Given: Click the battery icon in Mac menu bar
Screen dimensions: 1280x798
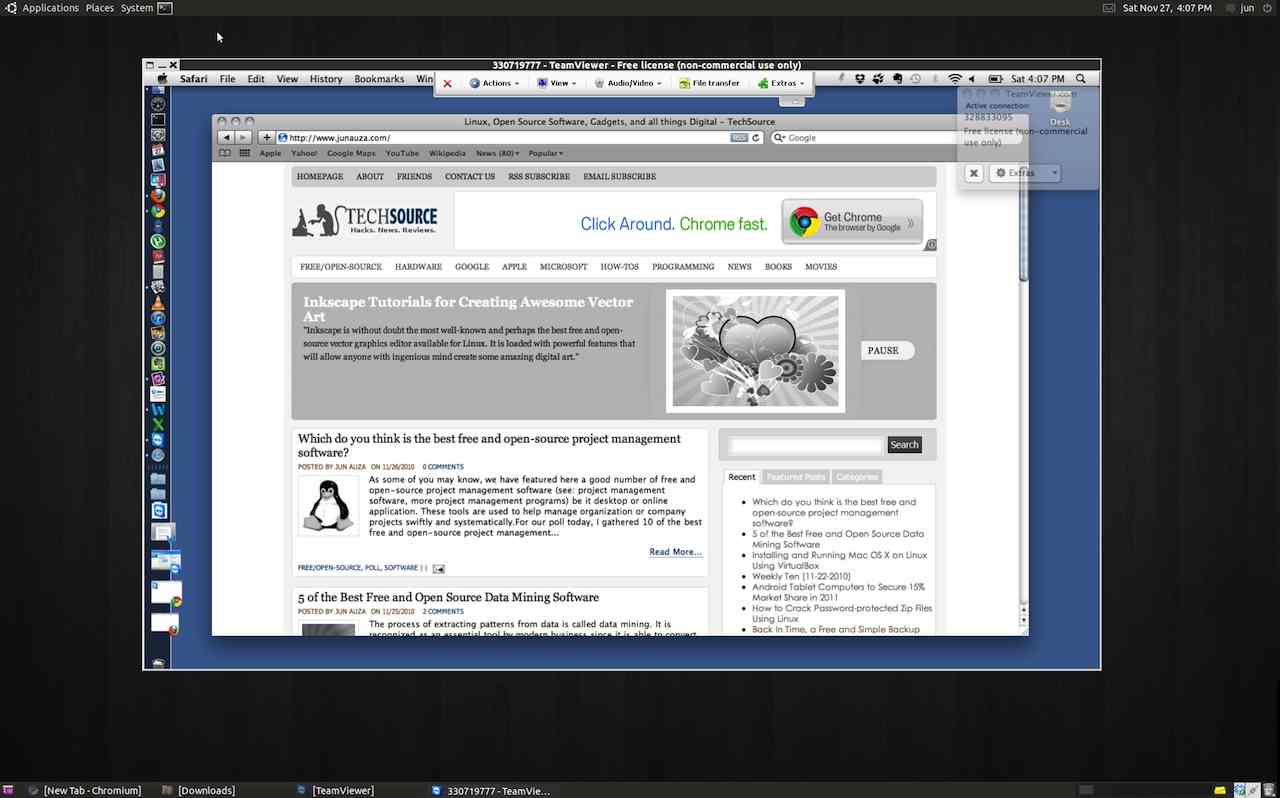Looking at the screenshot, I should coord(995,79).
